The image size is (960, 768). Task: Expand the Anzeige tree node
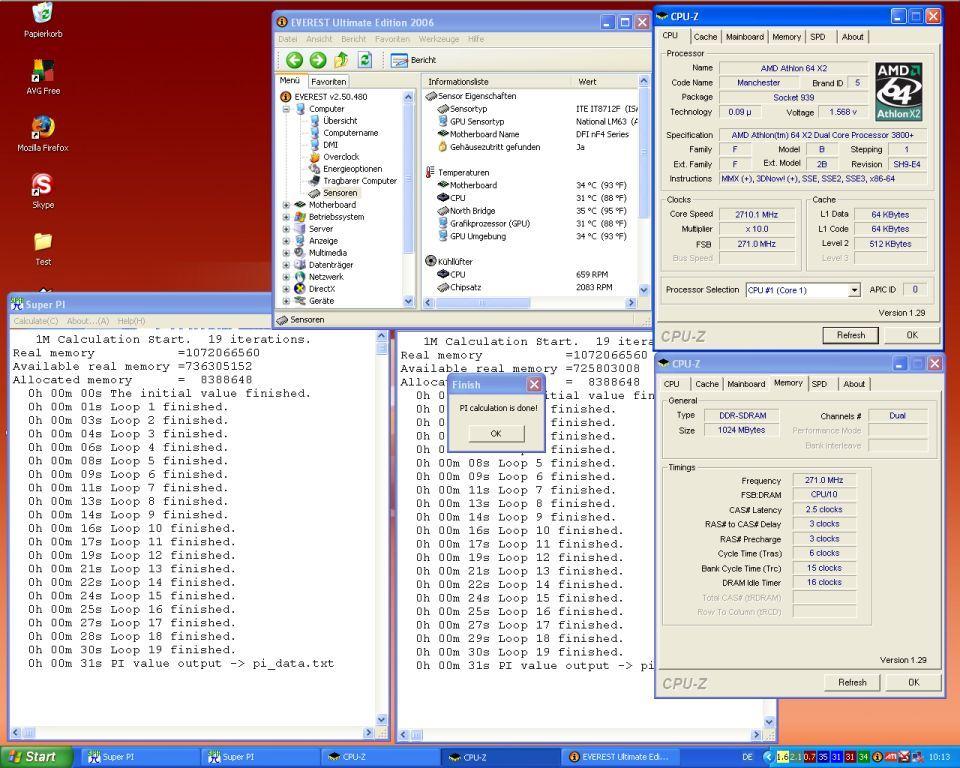click(x=286, y=241)
